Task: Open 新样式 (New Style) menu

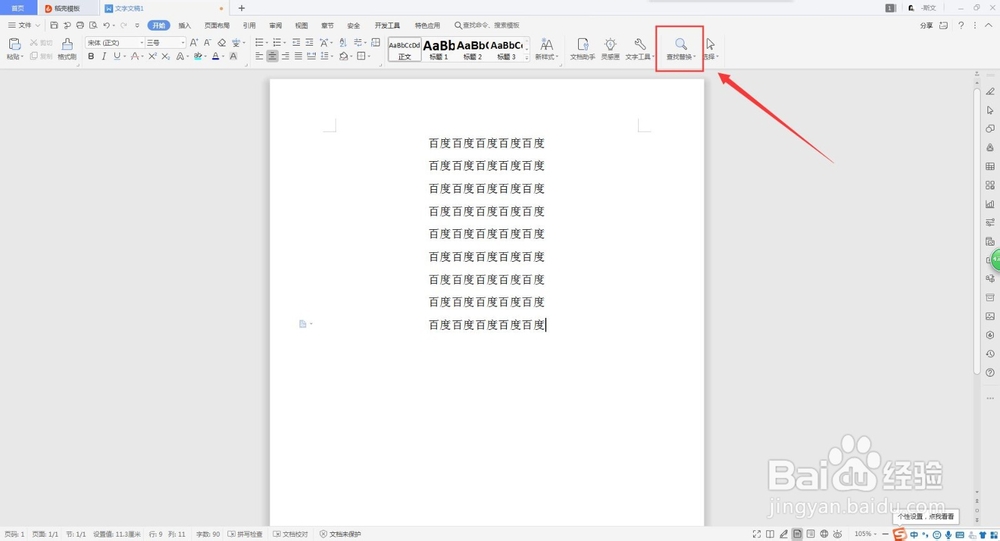Action: (x=547, y=48)
